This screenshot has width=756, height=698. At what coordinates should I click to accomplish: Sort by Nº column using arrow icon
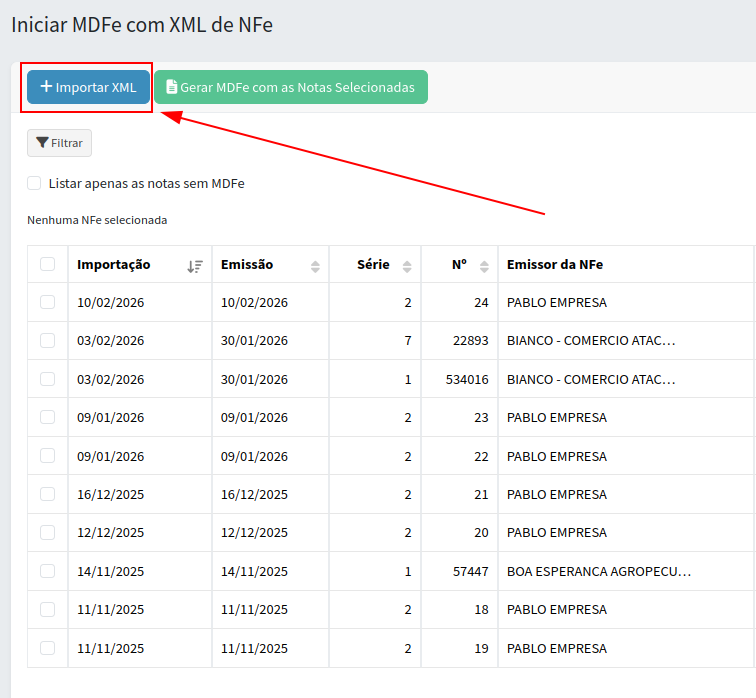coord(485,265)
